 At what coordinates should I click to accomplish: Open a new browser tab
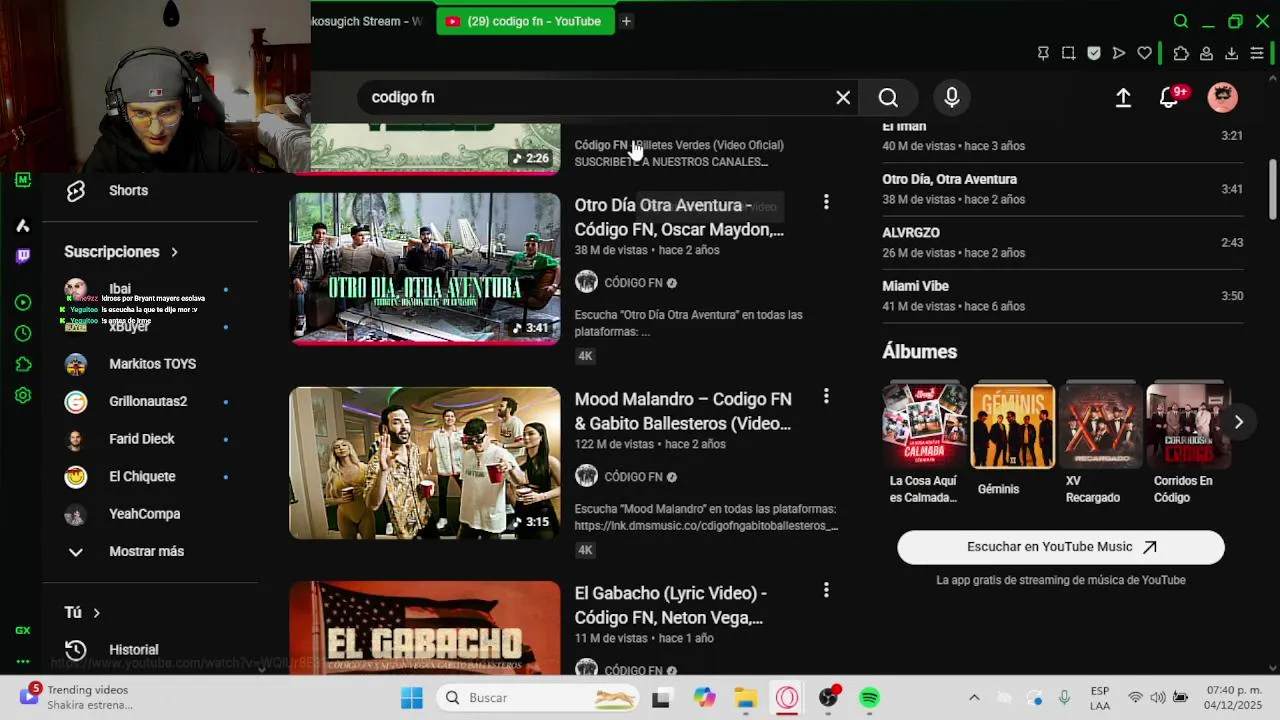pyautogui.click(x=626, y=21)
